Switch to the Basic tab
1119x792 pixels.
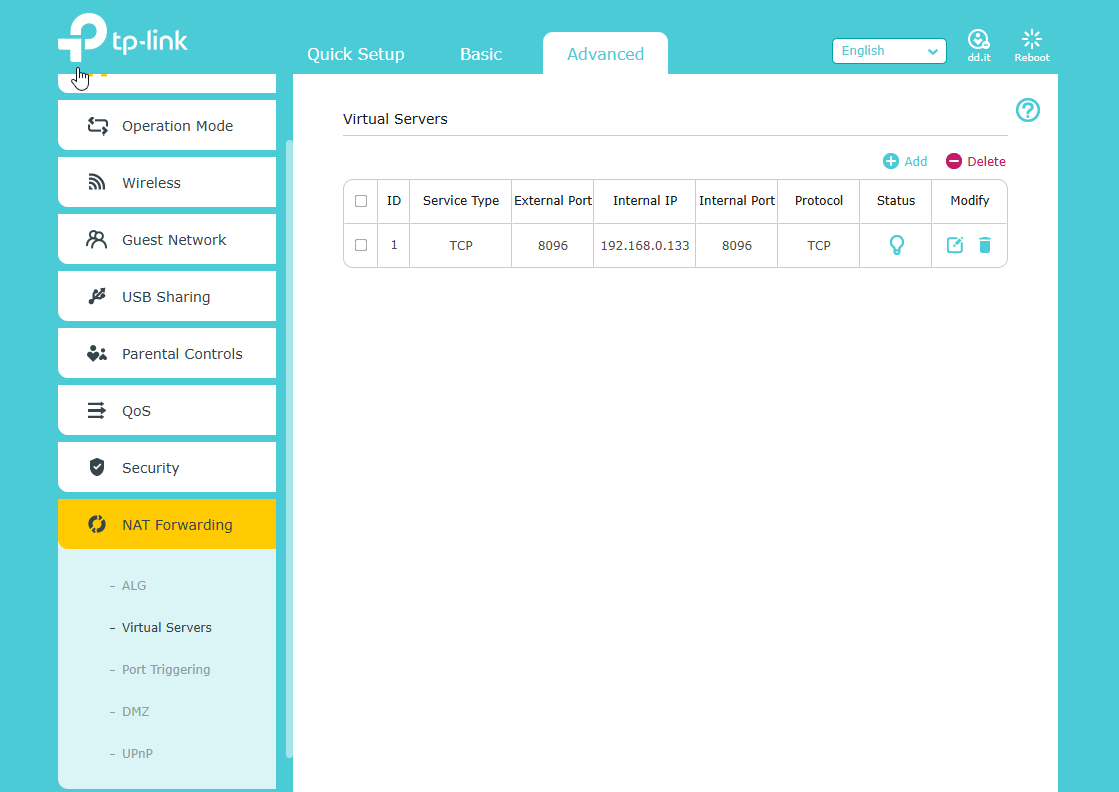click(x=481, y=54)
